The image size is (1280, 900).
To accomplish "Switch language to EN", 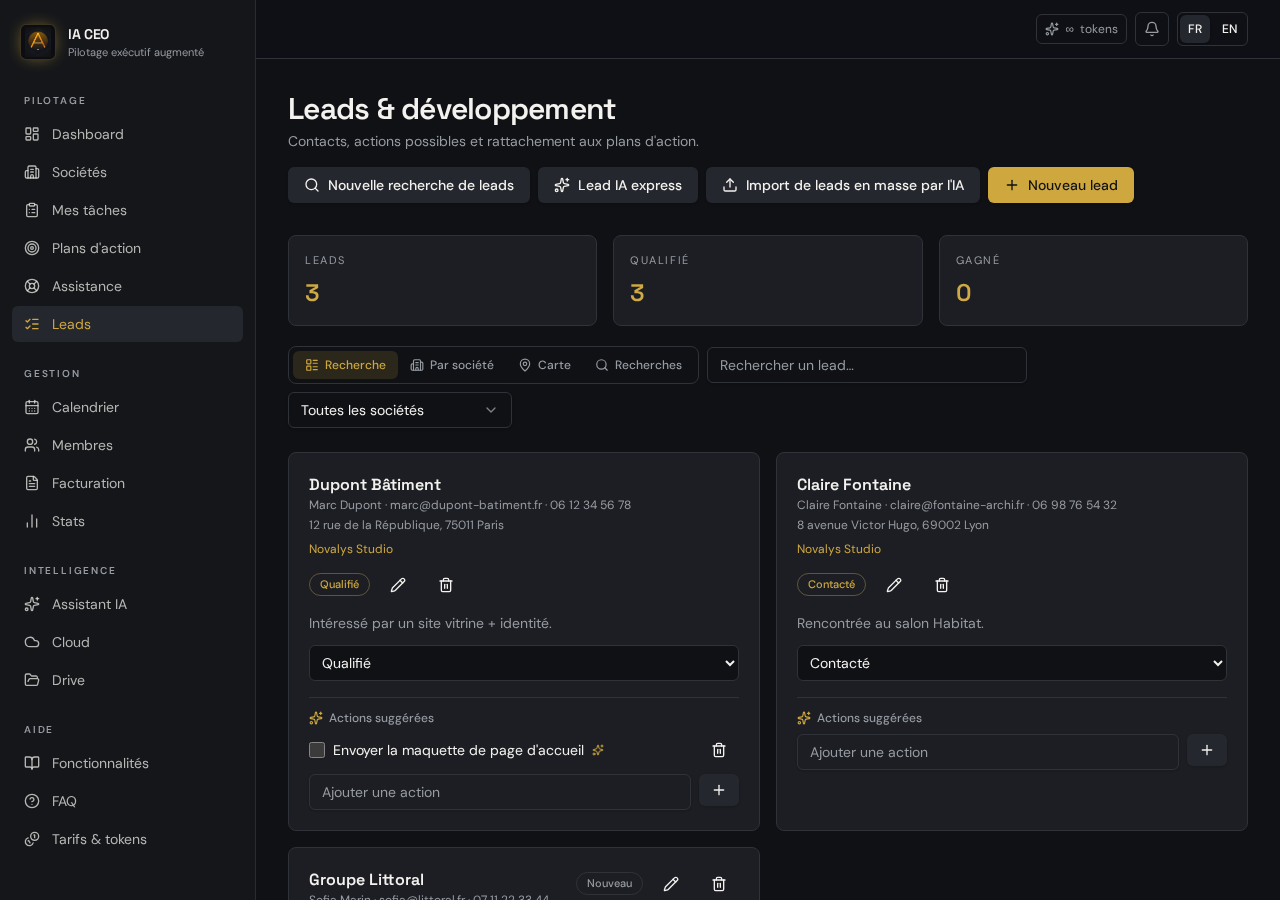I will point(1230,29).
